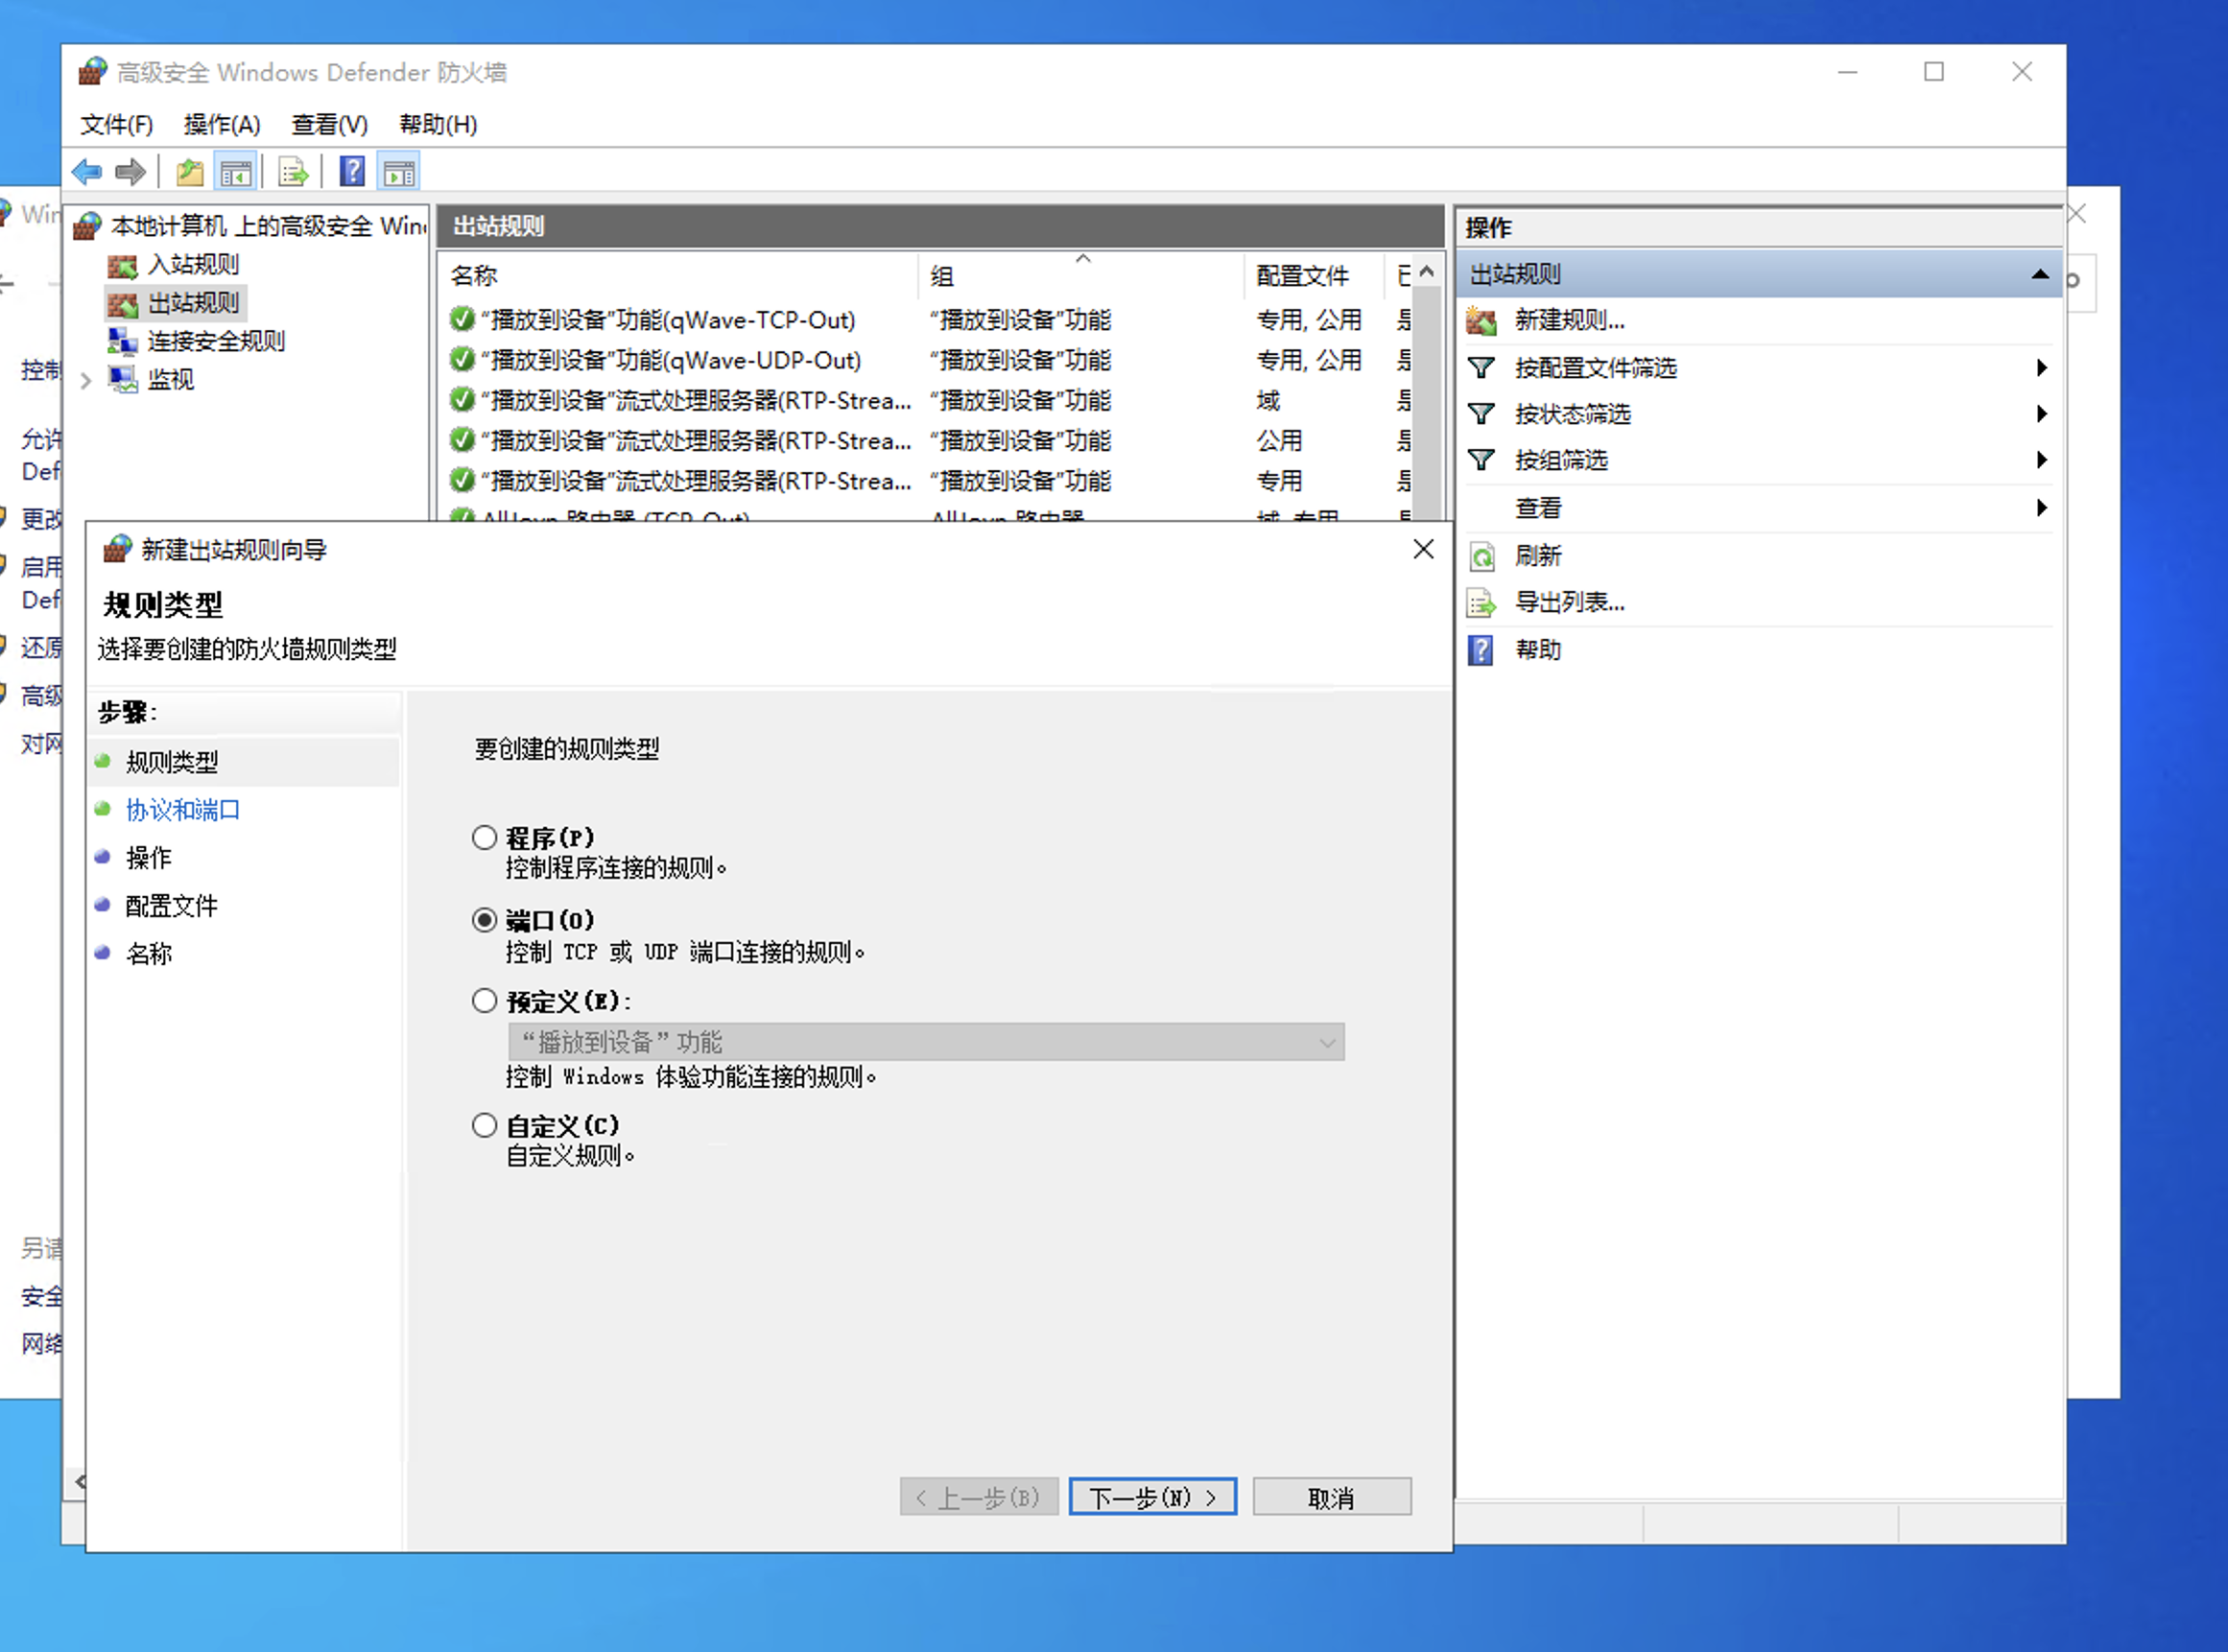This screenshot has height=1652, width=2228.
Task: Sort by the 配置文件 column header
Action: coord(1314,276)
